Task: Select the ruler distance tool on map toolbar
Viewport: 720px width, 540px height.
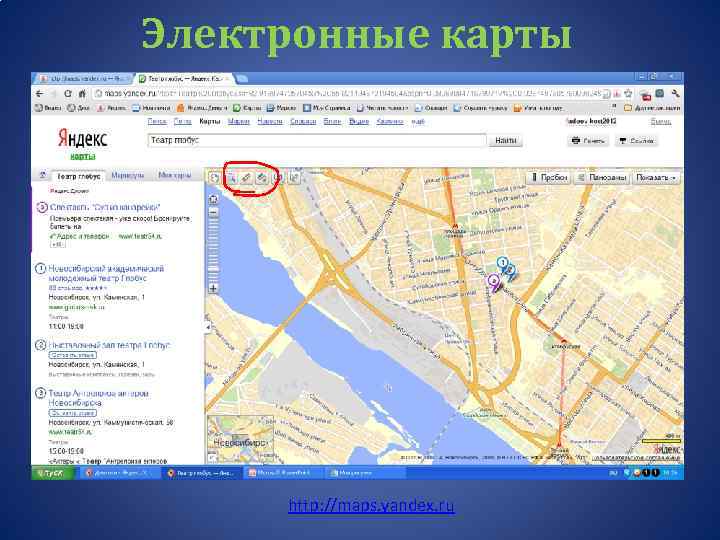Action: (247, 178)
